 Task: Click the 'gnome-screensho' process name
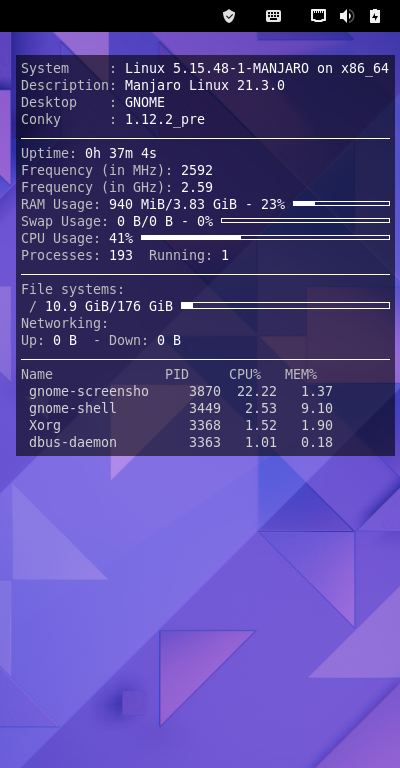[89, 392]
